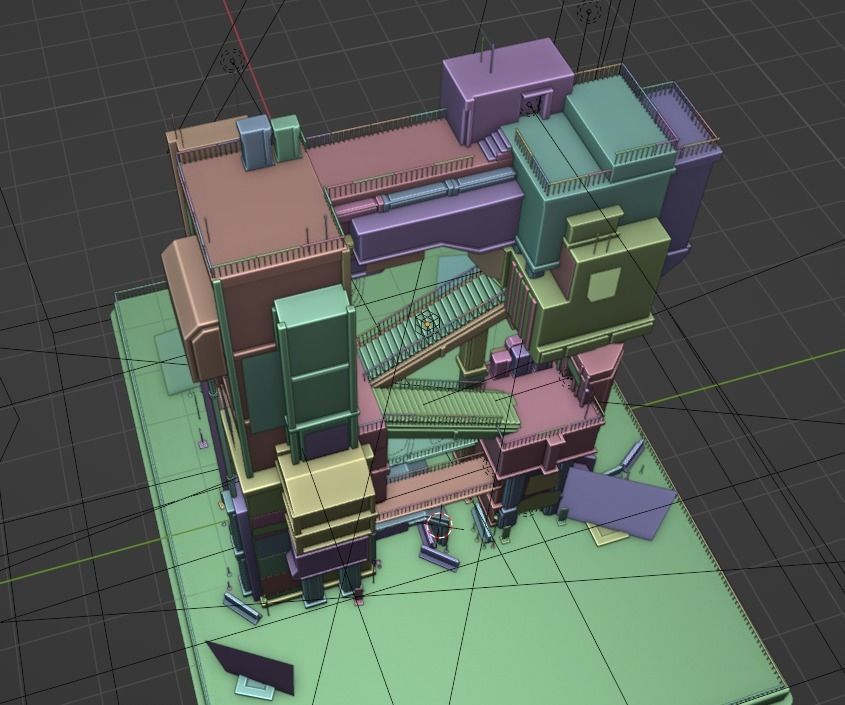Select the wireframe empty cube on the teal staircase

(x=427, y=323)
